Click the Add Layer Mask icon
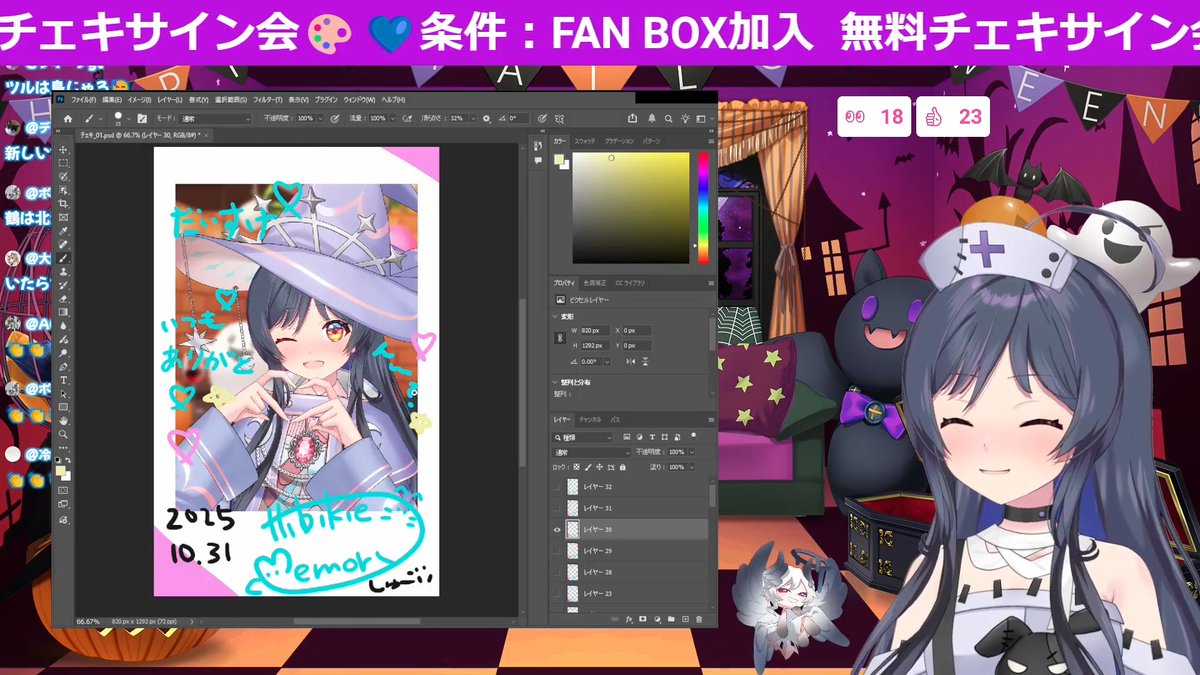This screenshot has height=675, width=1200. tap(642, 618)
